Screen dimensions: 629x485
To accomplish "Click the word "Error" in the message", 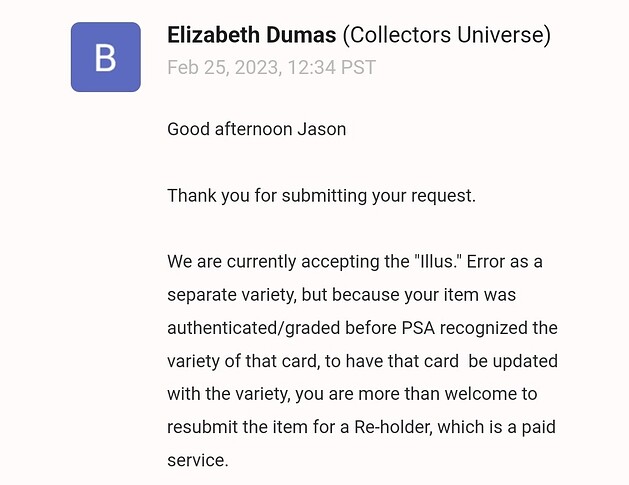I will 493,262.
